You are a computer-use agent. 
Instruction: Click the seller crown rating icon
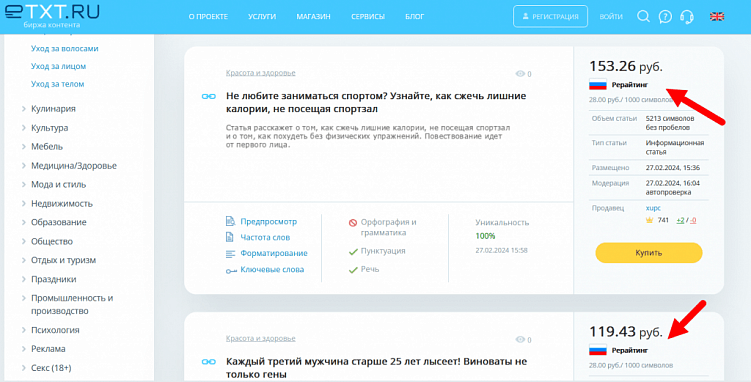click(x=649, y=220)
